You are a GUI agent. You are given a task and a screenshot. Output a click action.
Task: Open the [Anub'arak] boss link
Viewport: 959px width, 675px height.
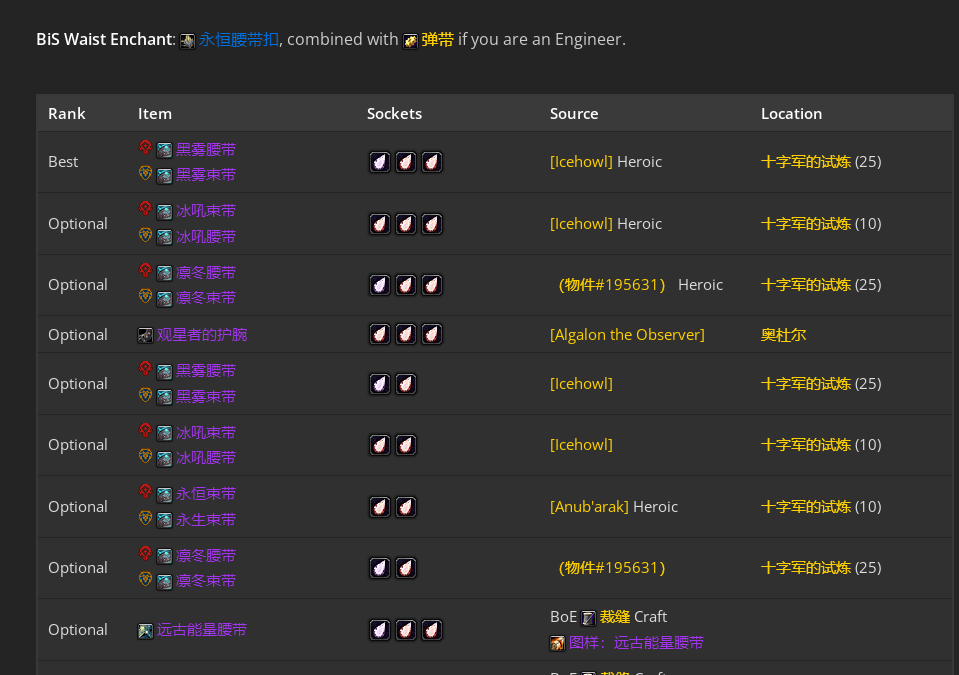click(589, 507)
